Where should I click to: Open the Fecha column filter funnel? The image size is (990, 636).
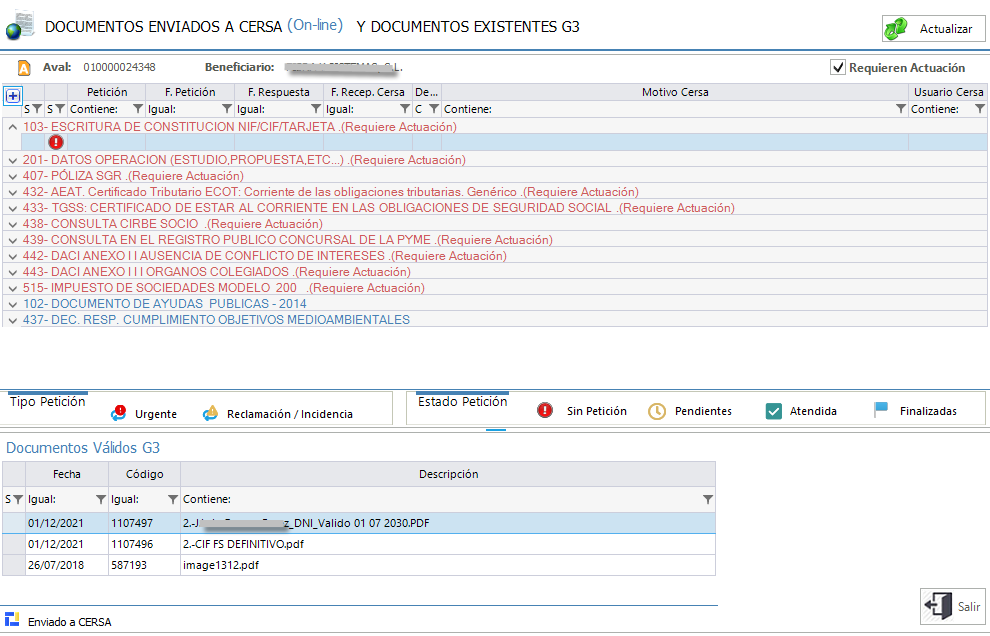[100, 500]
